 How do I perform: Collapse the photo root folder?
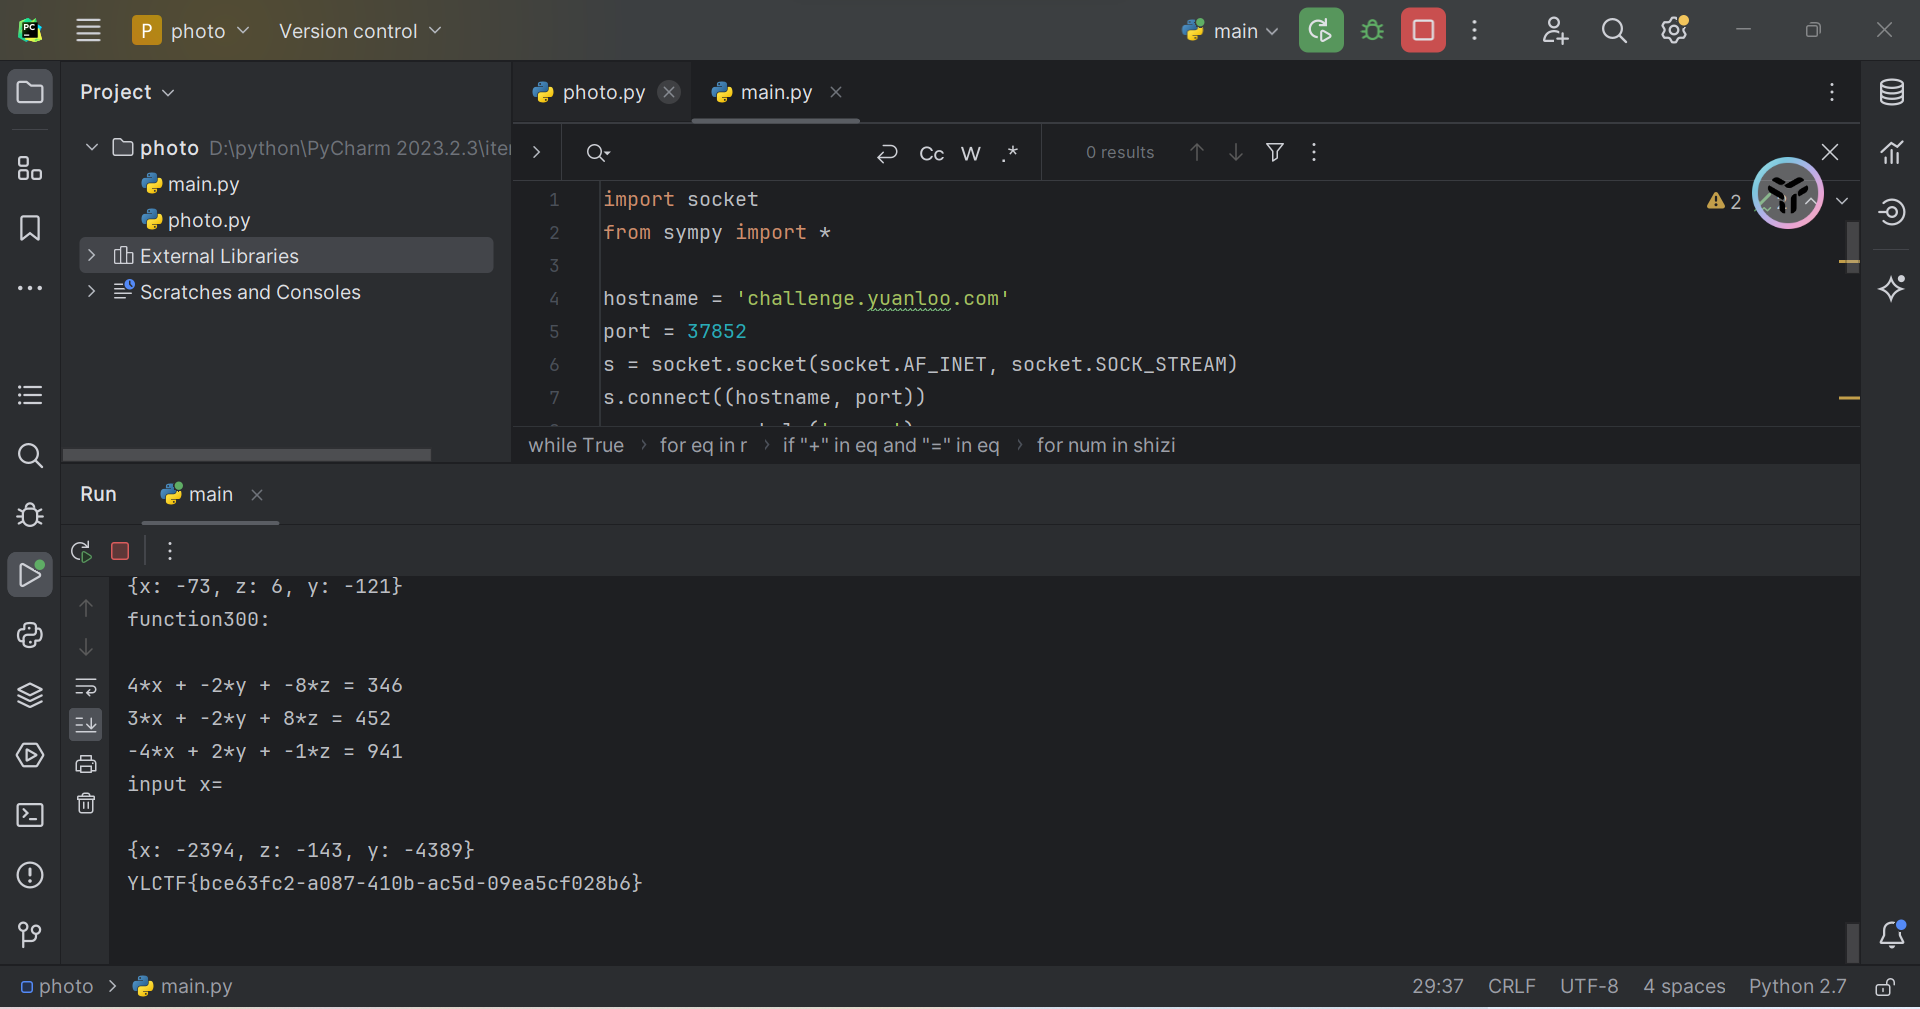coord(92,148)
